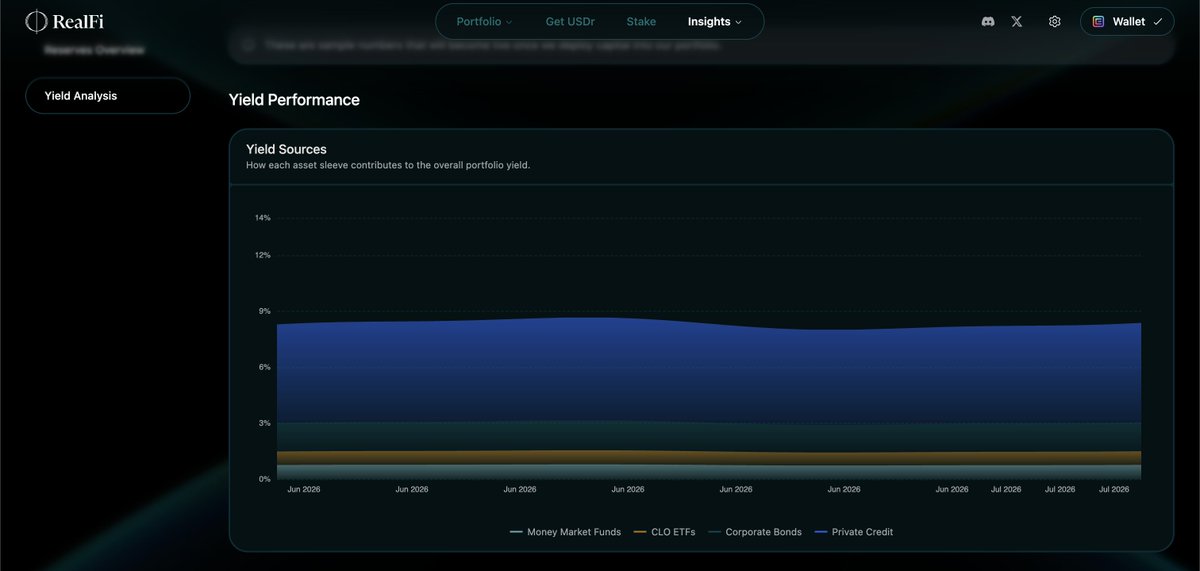Click the blue Private Credit legend line
The width and height of the screenshot is (1200, 571).
point(821,532)
